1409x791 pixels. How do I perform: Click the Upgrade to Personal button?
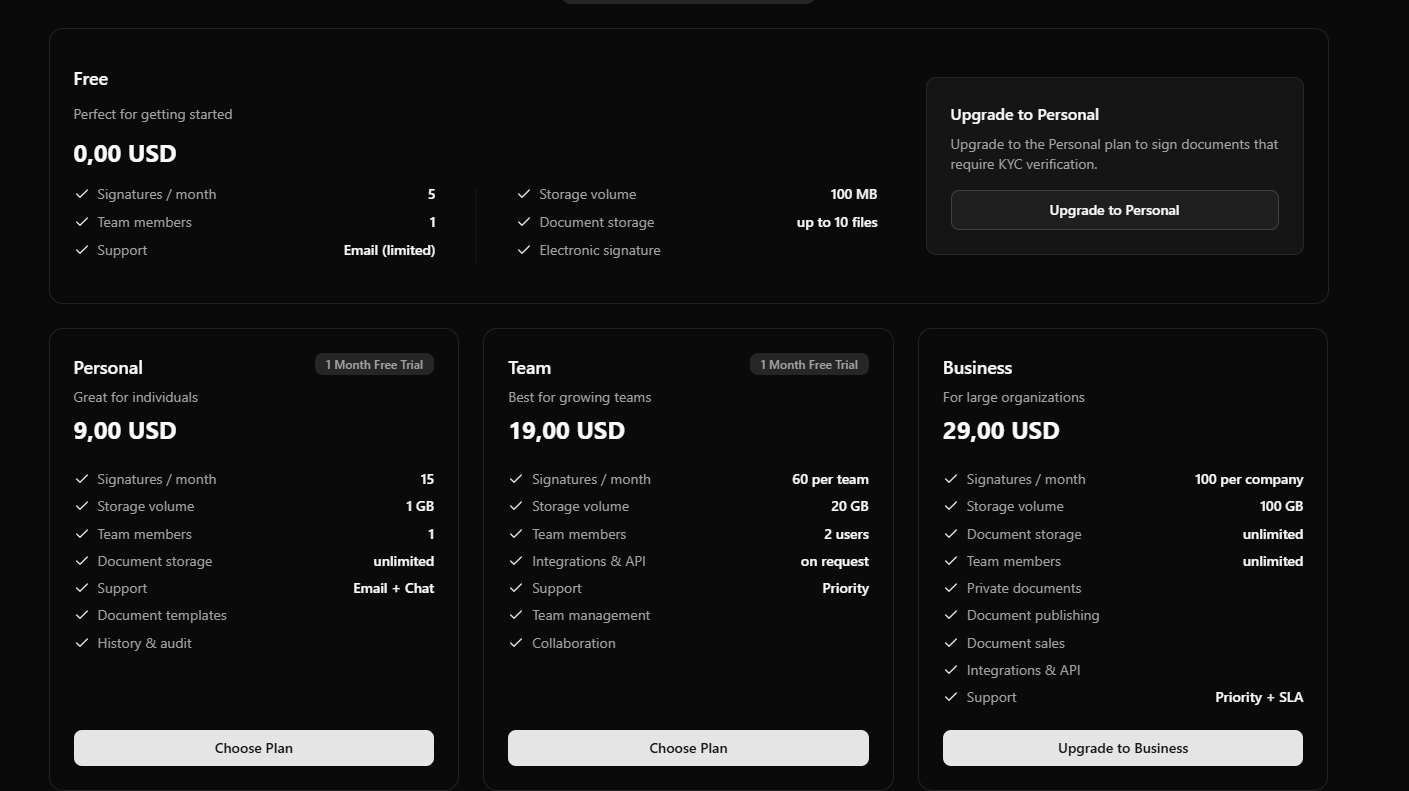[1114, 210]
